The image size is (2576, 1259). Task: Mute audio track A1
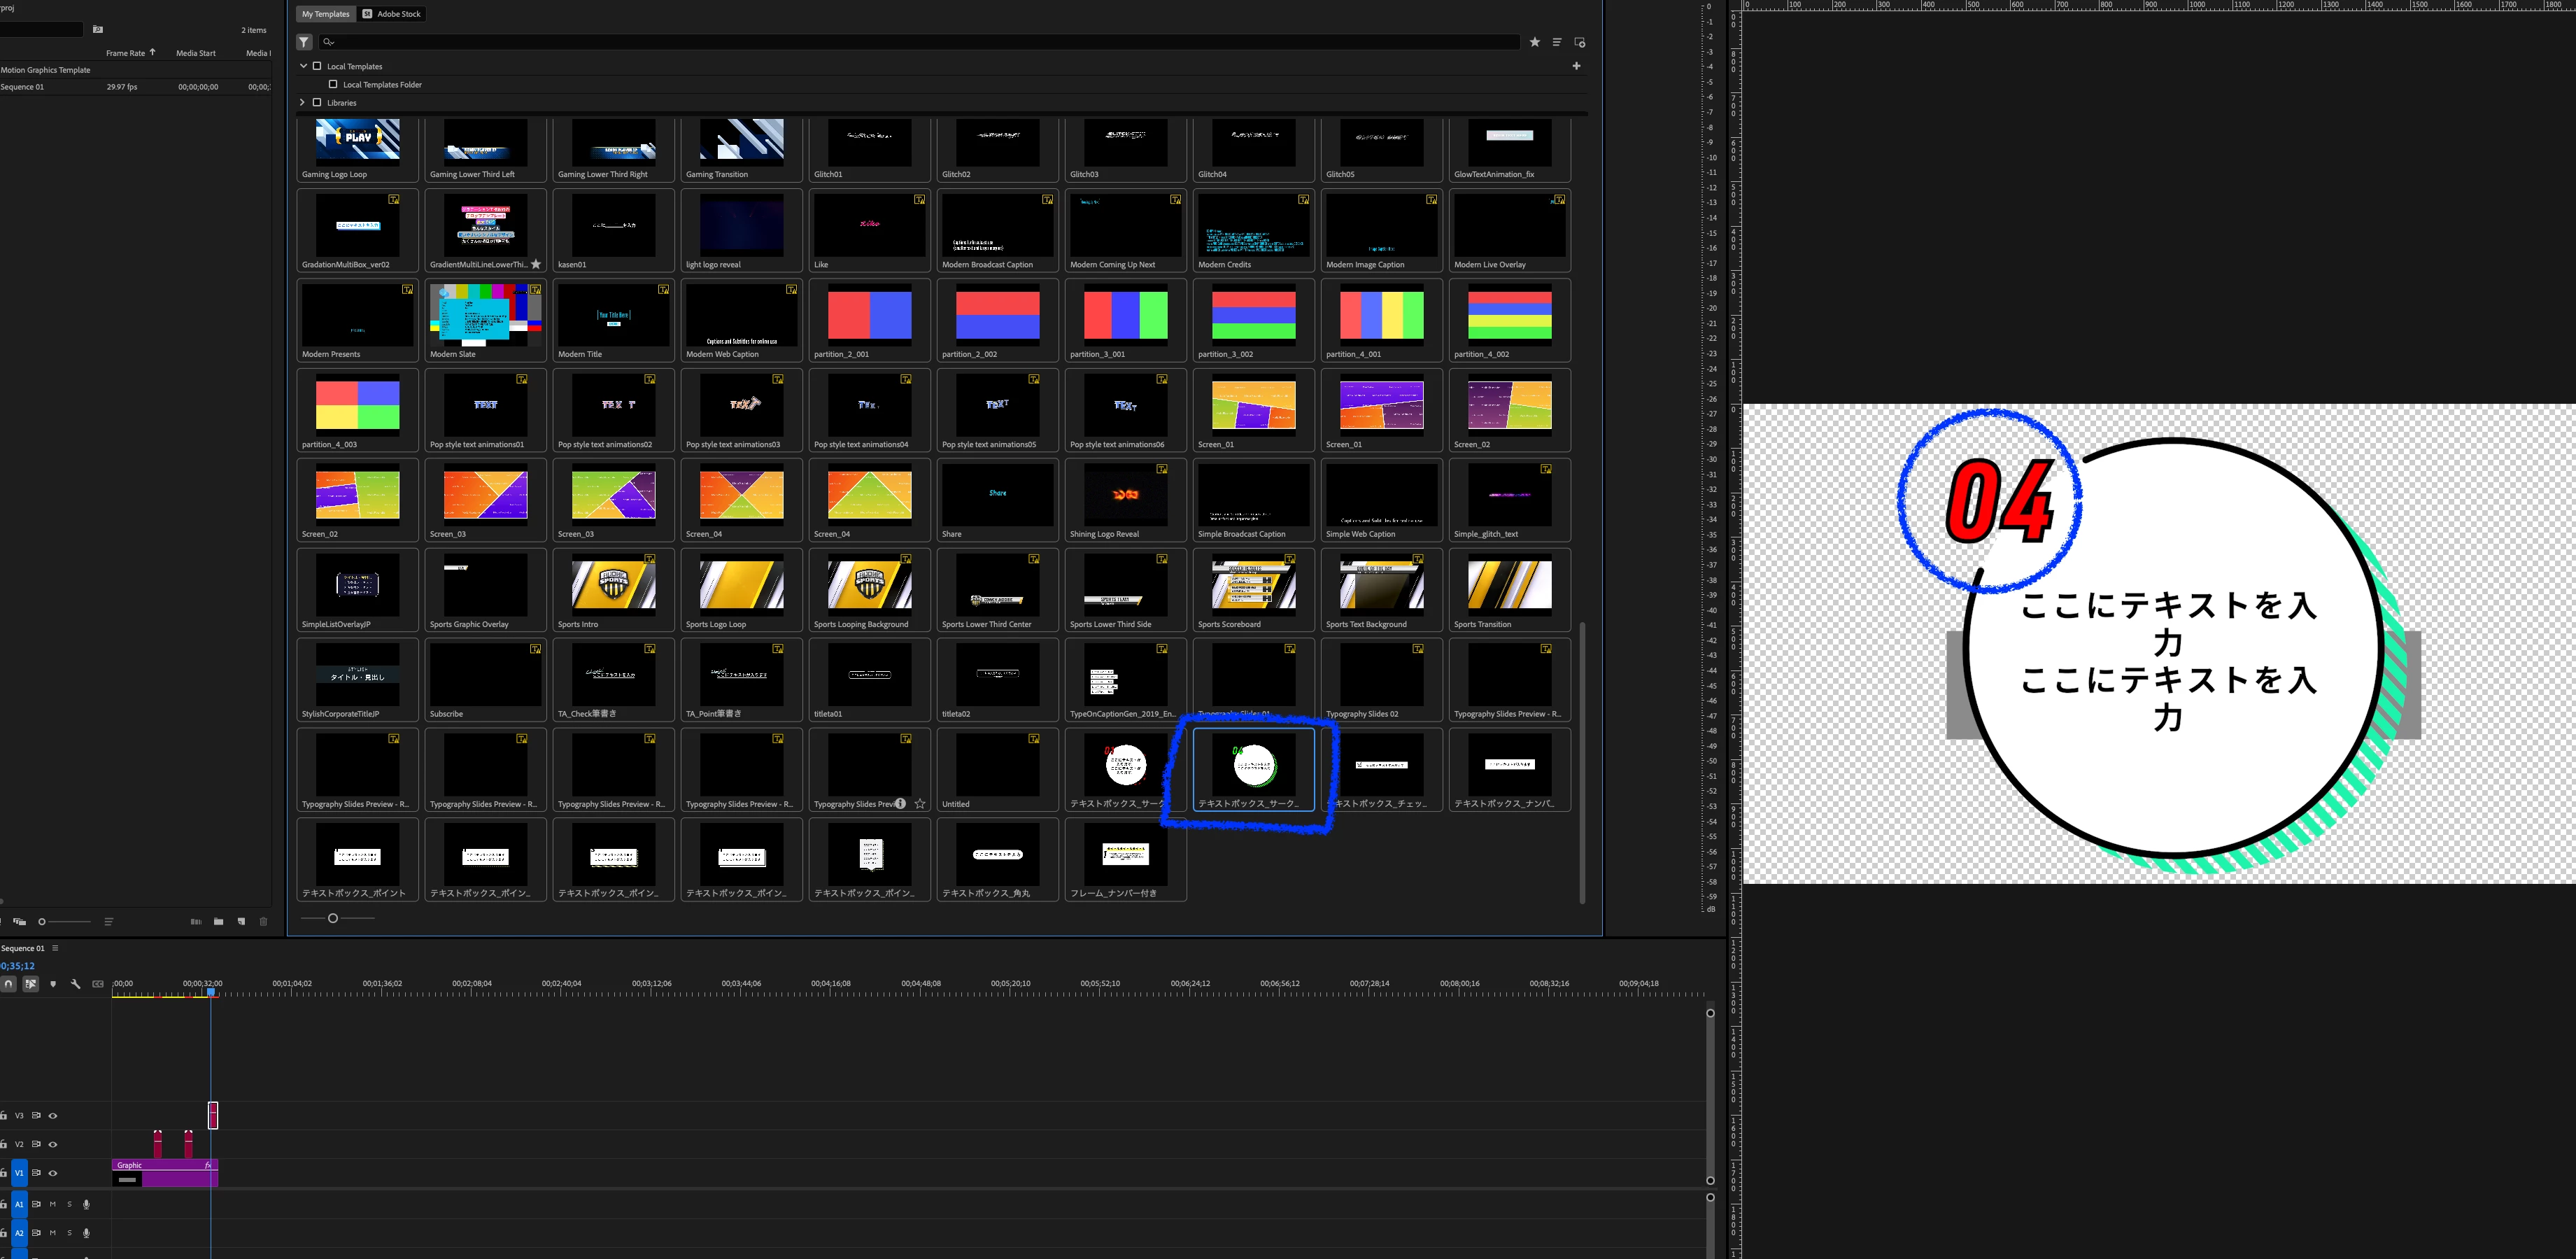pos(53,1204)
